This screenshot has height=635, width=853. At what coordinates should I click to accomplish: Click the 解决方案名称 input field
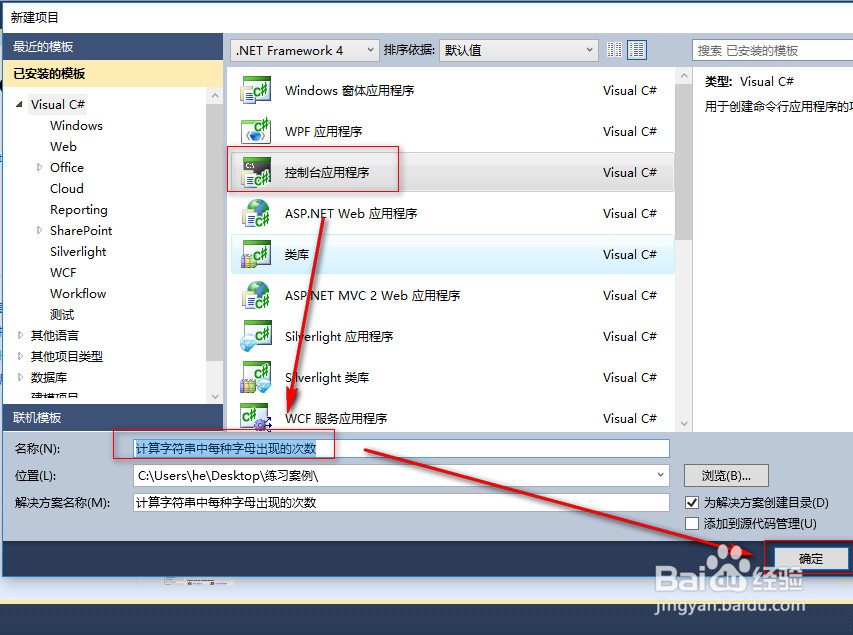click(x=401, y=502)
